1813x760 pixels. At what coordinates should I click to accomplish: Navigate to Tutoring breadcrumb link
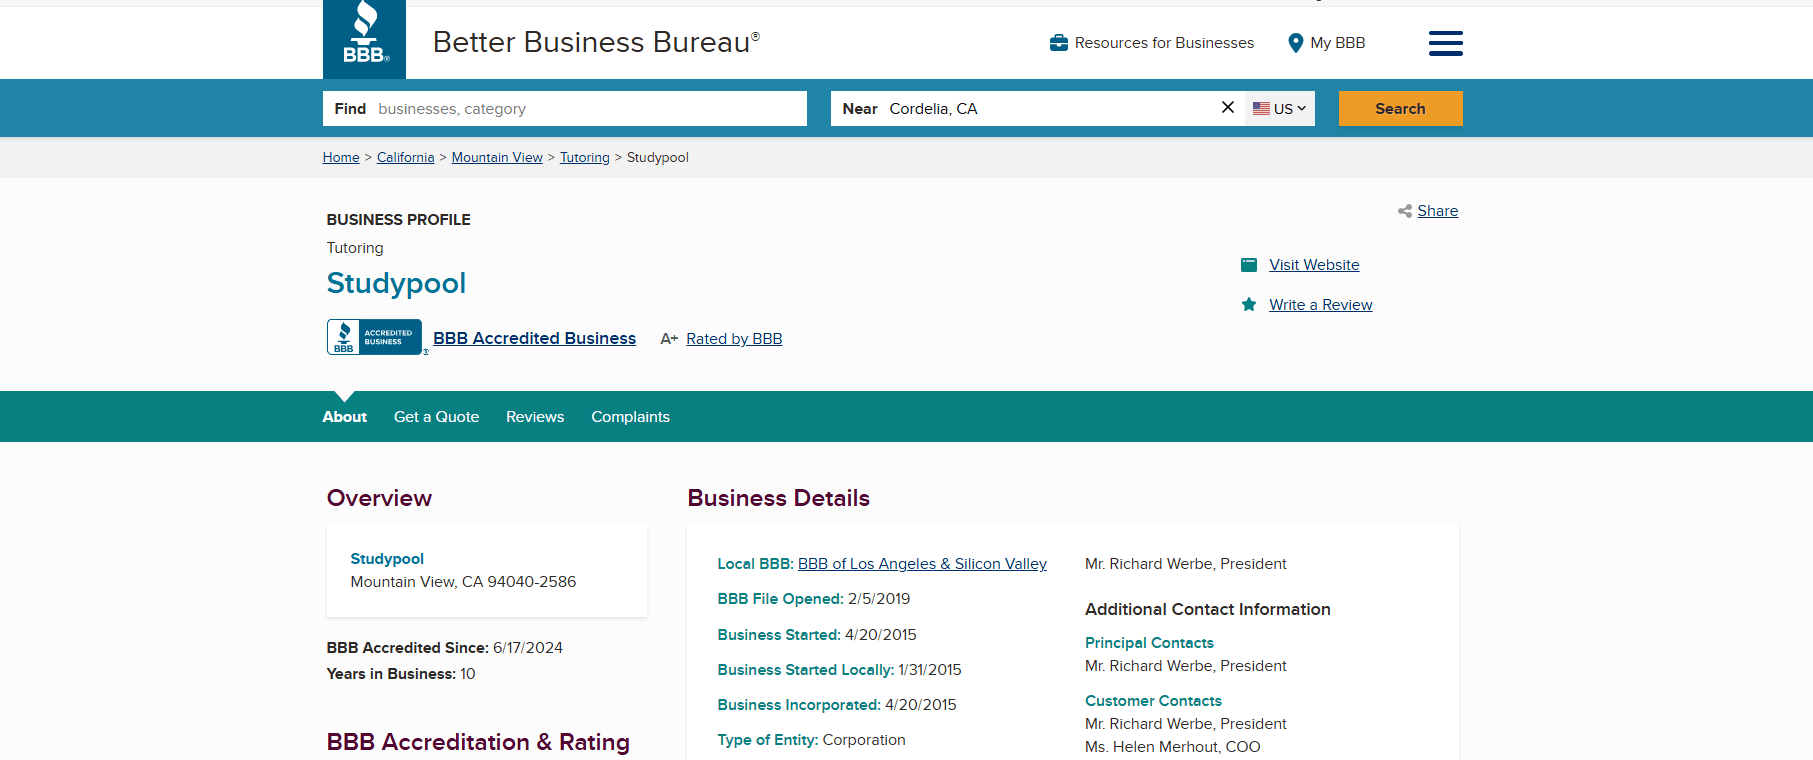pos(584,158)
